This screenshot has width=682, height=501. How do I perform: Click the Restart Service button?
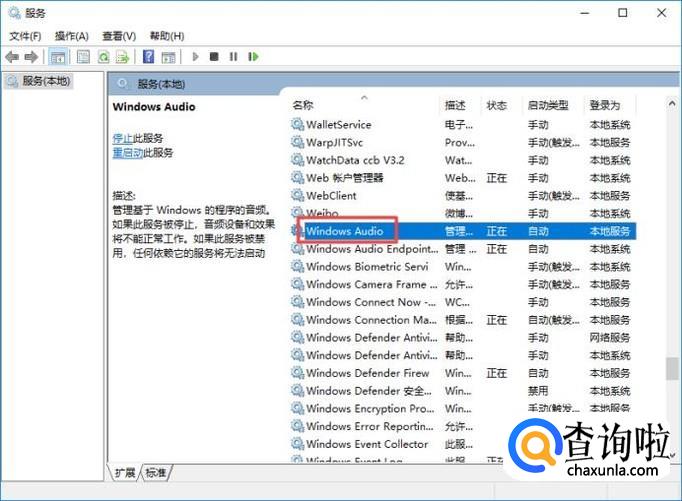(x=253, y=57)
